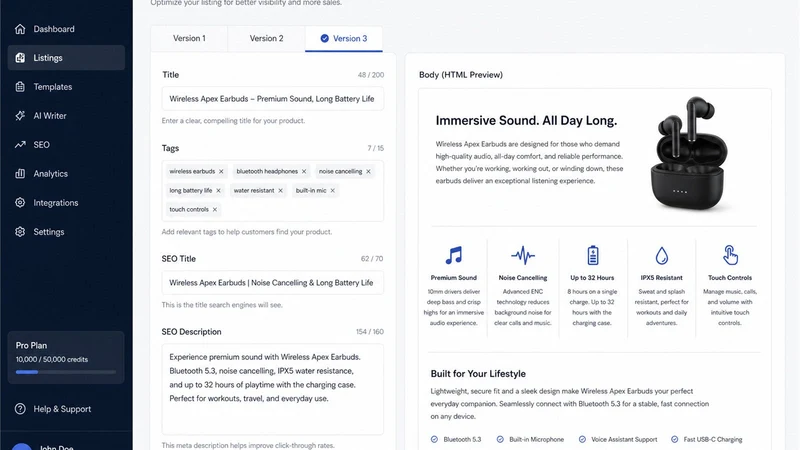Click the 'Premium Sound' feature label
Viewport: 800px width, 450px height.
[x=454, y=278]
